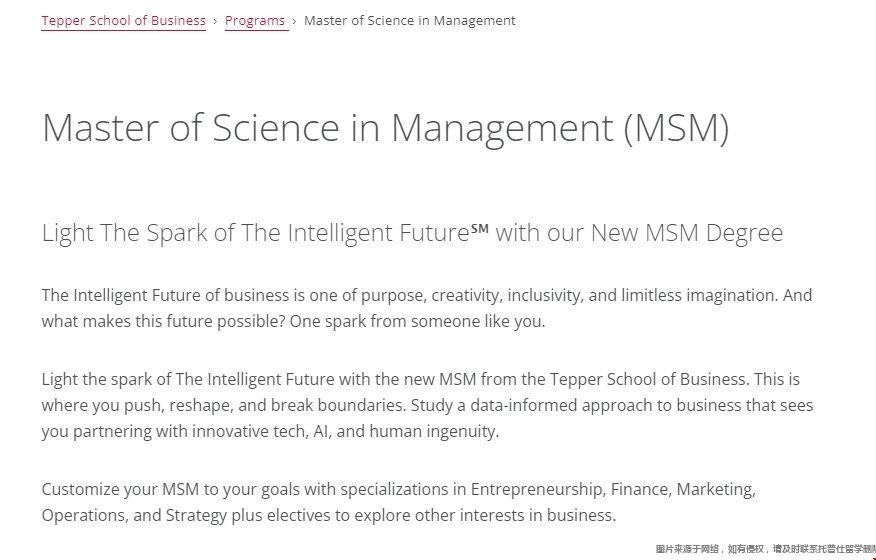Click the word Marketing in specializations list
876x560 pixels.
(x=716, y=489)
